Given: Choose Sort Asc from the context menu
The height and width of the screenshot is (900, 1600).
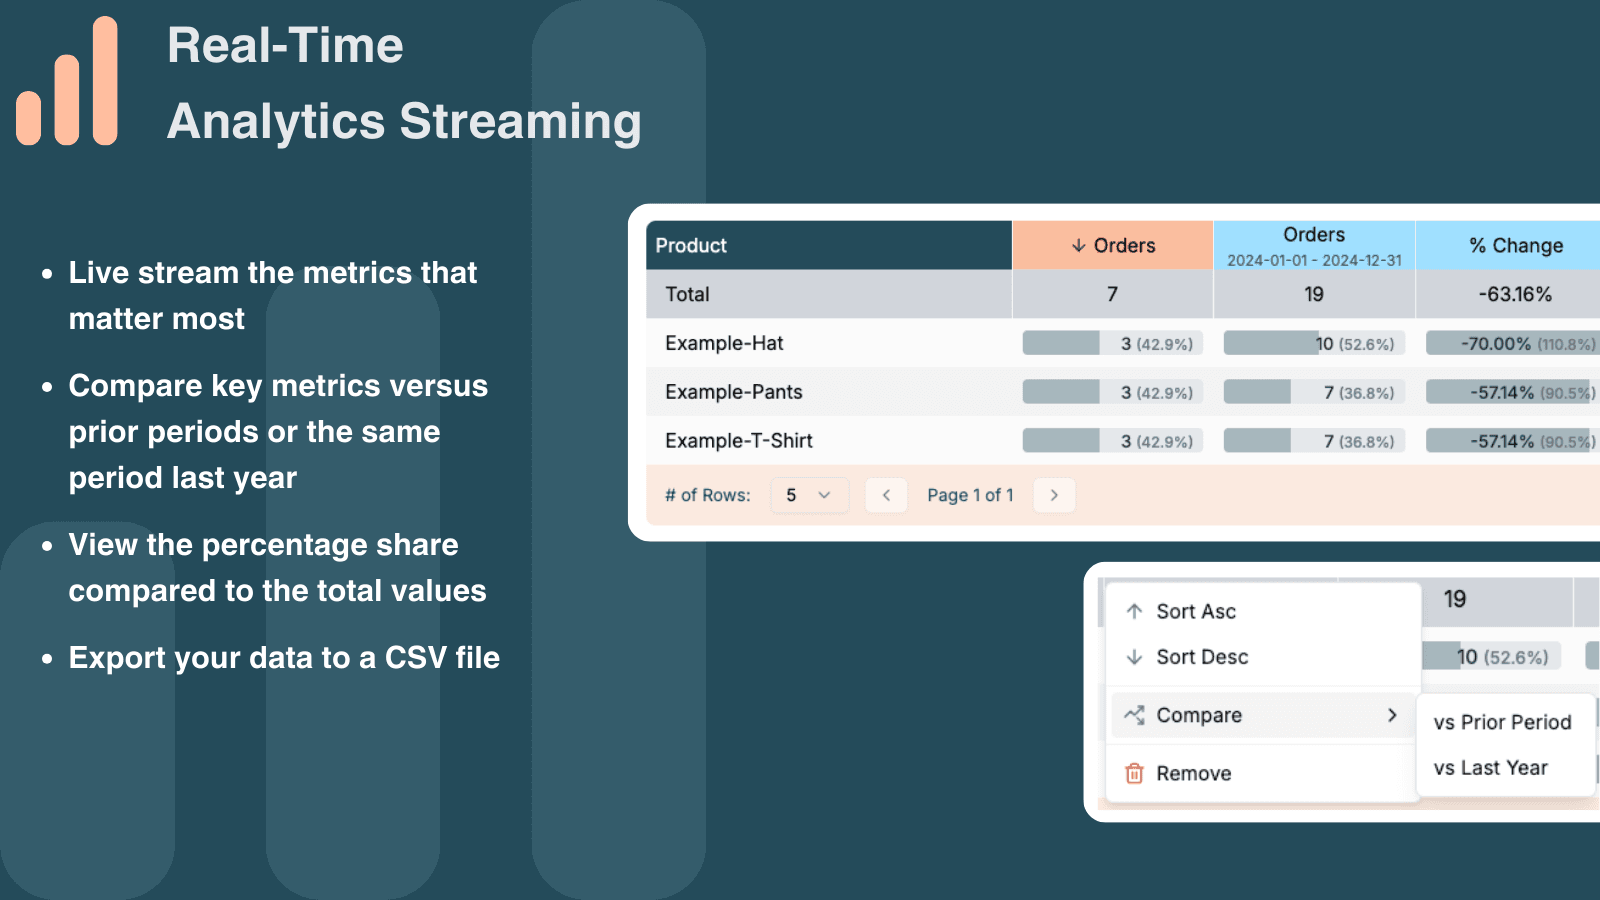Looking at the screenshot, I should (x=1196, y=611).
